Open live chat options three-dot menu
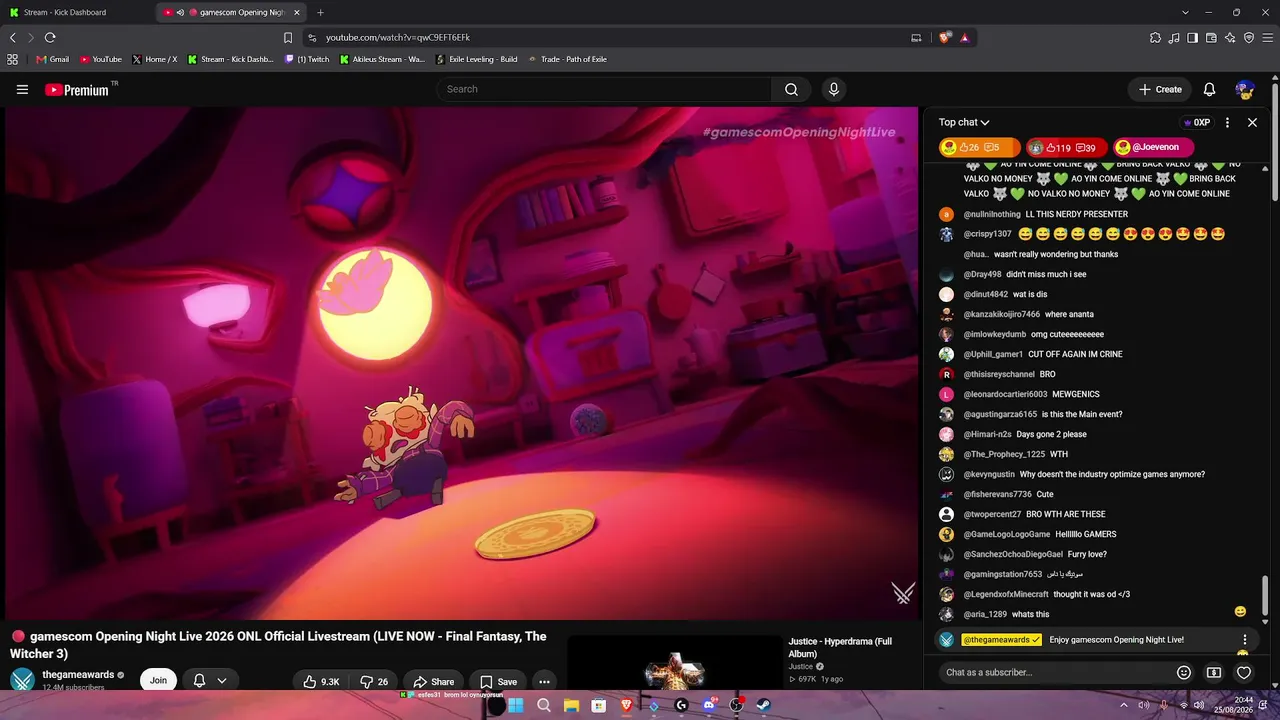The image size is (1280, 720). click(x=1227, y=122)
